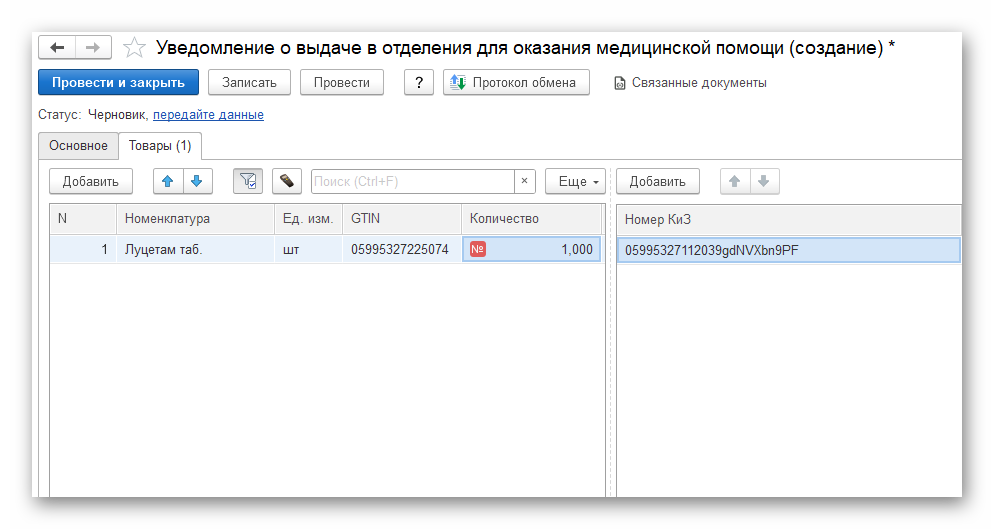This screenshot has width=994, height=529.
Task: Toggle the filter funnel button
Action: (x=248, y=181)
